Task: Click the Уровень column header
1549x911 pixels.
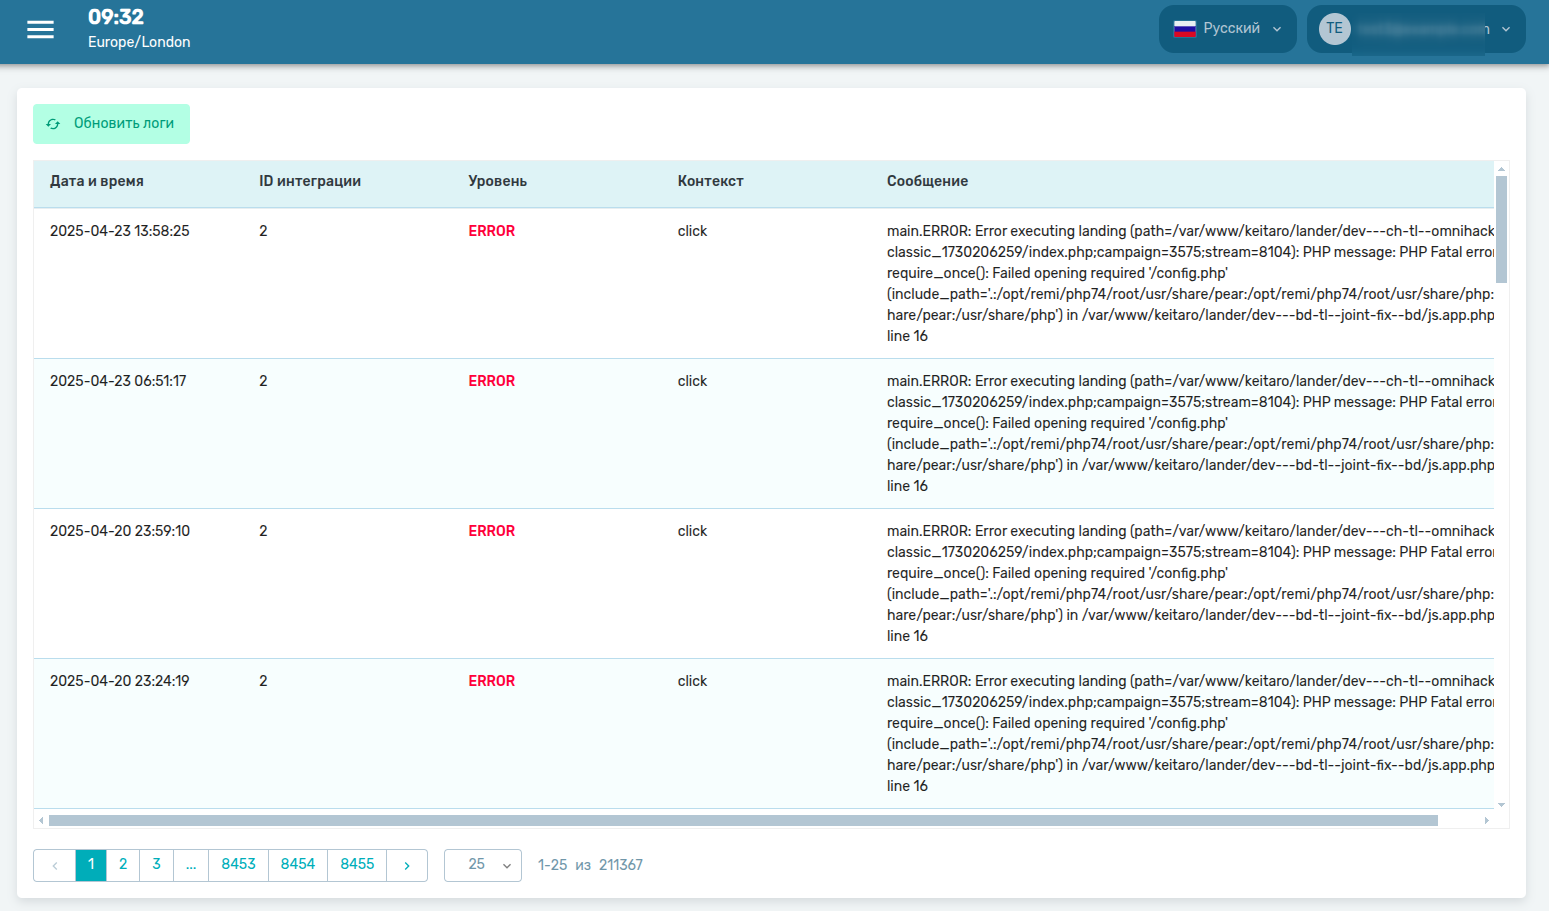Action: [497, 181]
